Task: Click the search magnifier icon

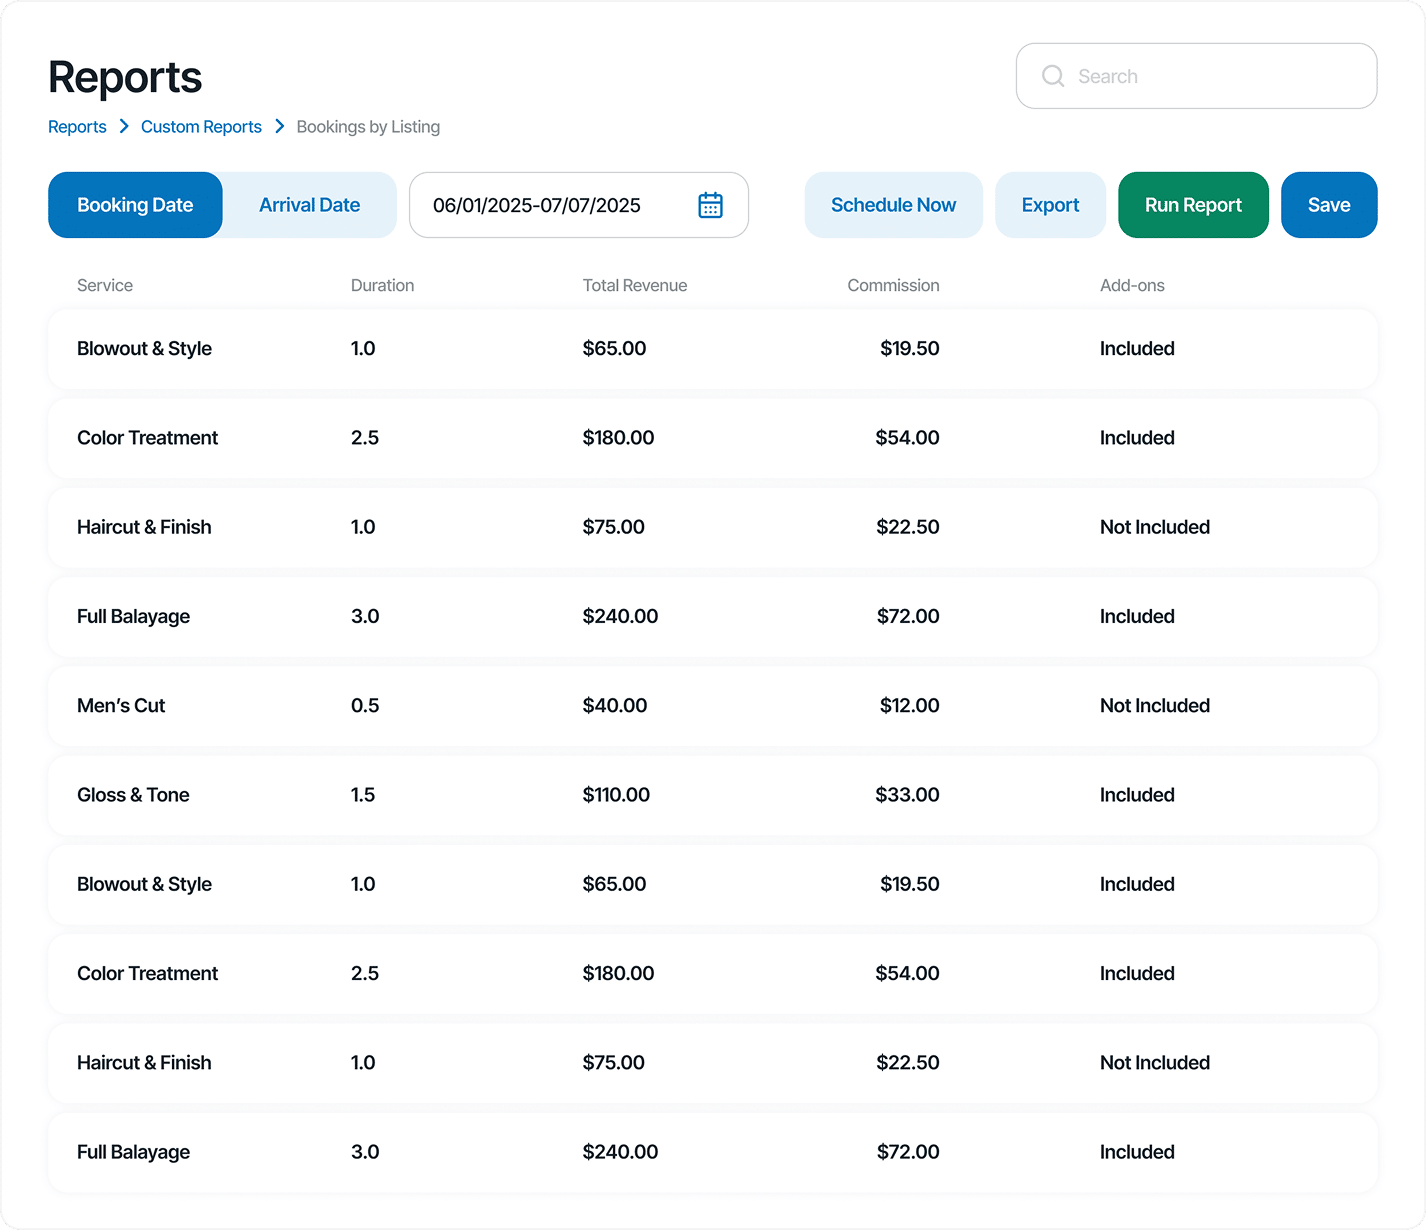Action: click(1053, 76)
